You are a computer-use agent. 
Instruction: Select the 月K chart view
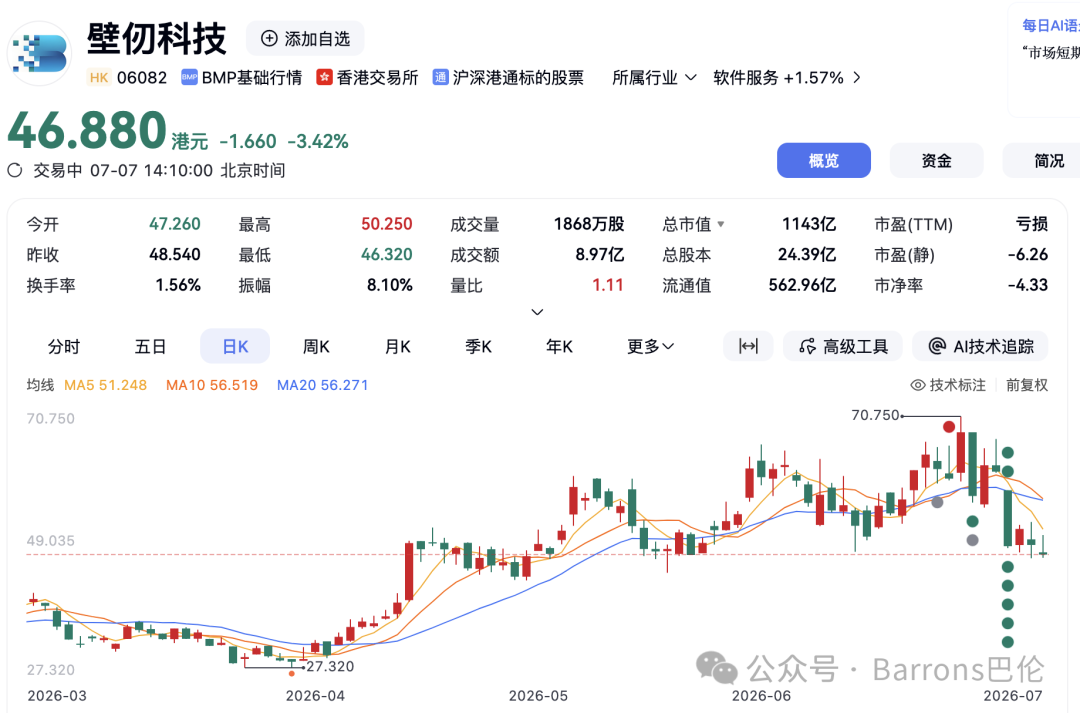[397, 347]
